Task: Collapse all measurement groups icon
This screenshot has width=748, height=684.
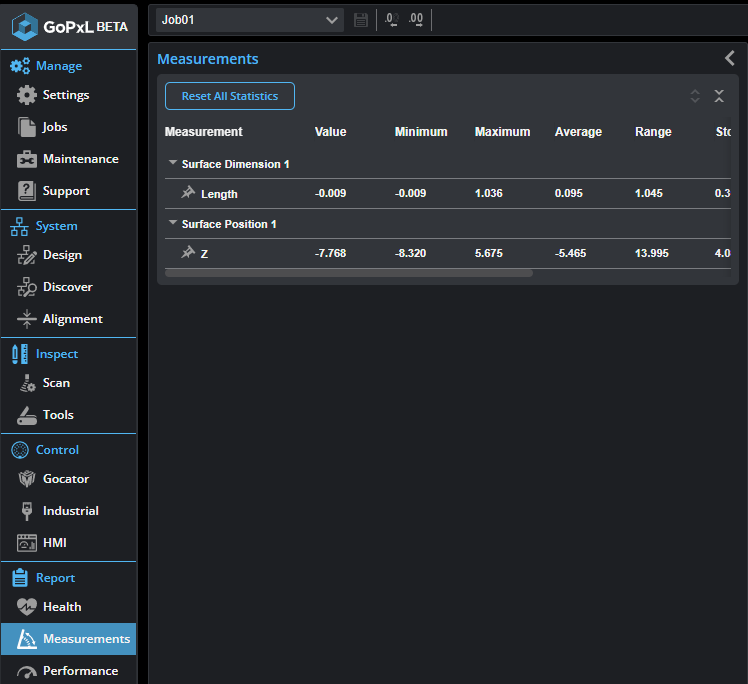Action: point(719,96)
